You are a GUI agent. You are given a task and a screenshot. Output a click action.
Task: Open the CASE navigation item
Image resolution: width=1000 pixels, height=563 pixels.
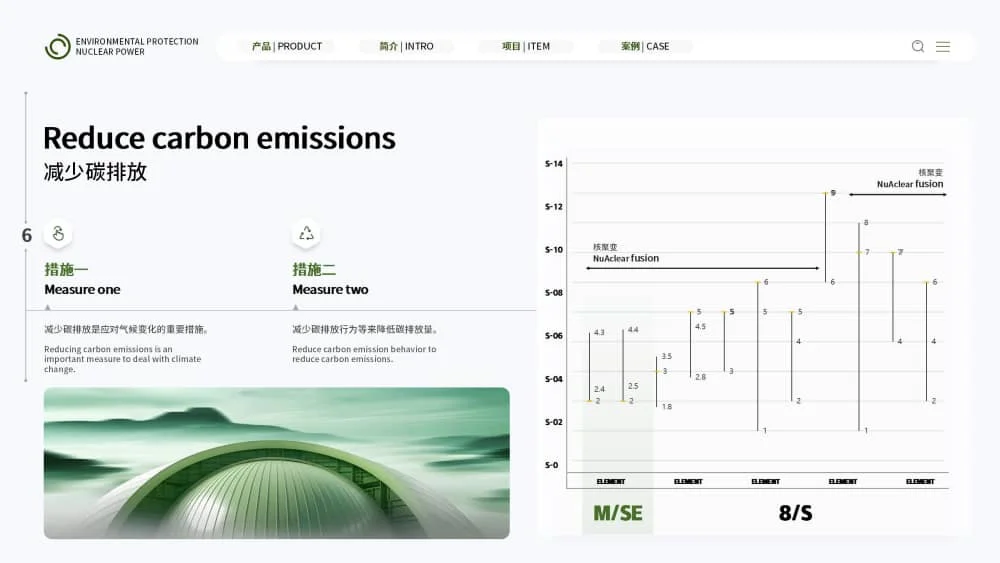[x=645, y=47]
